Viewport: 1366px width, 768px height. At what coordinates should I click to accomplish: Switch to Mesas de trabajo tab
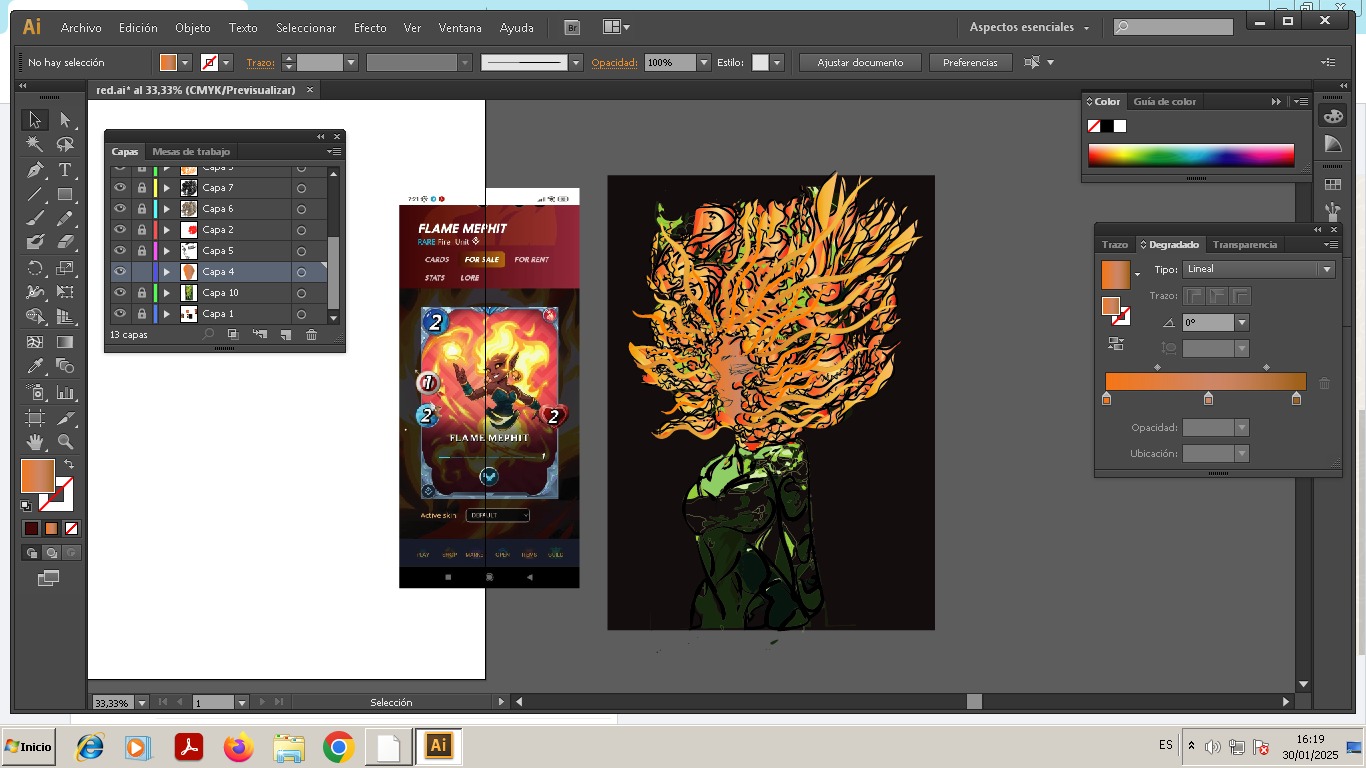pyautogui.click(x=191, y=152)
